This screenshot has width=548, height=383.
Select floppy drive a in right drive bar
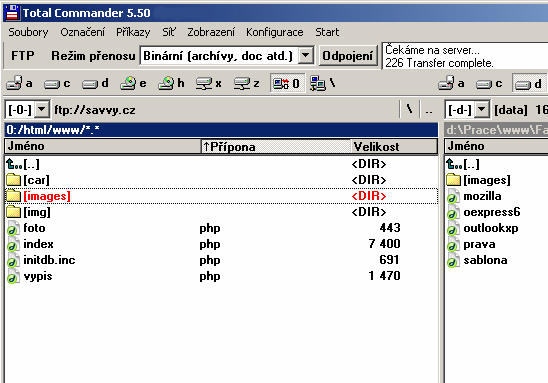[452, 83]
